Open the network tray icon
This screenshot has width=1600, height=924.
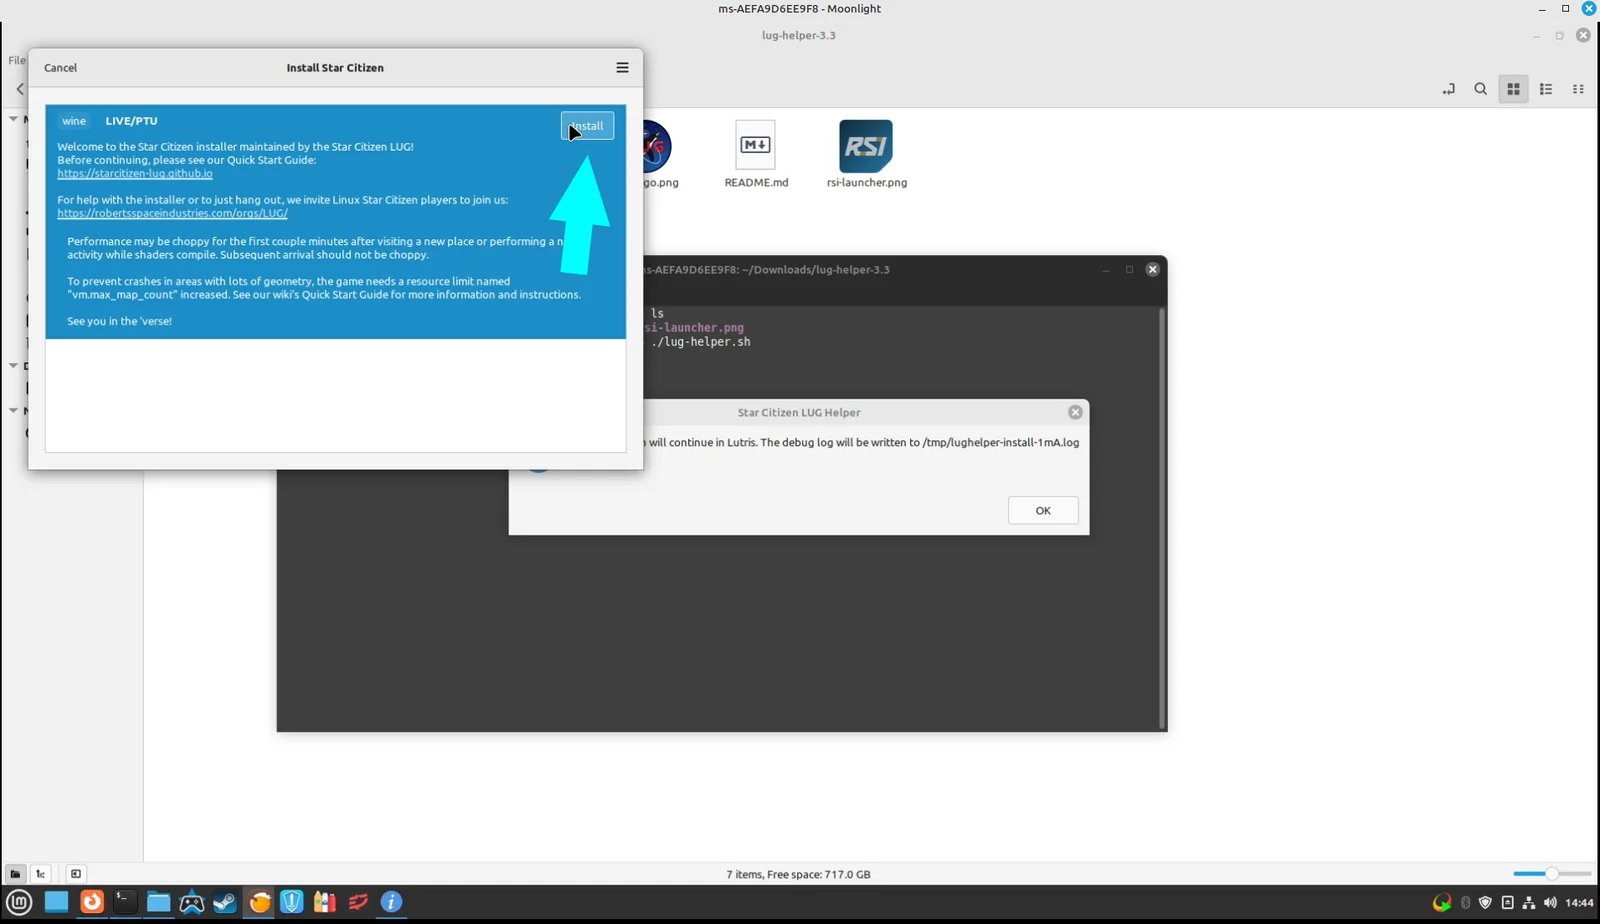pos(1529,903)
